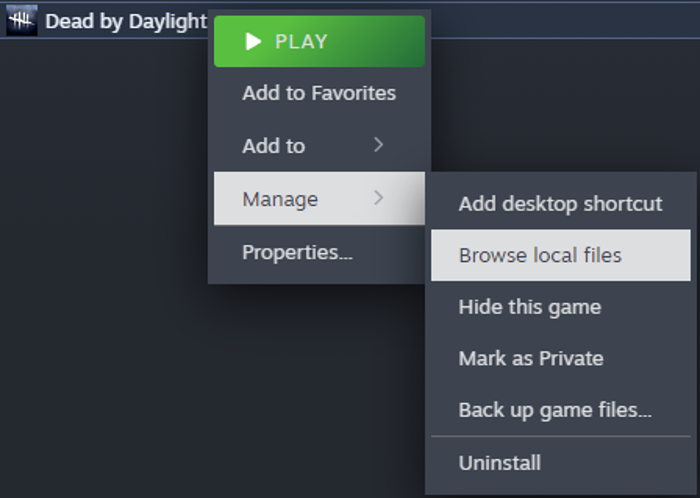Click the separator line above Uninstall
The image size is (700, 498).
point(561,436)
